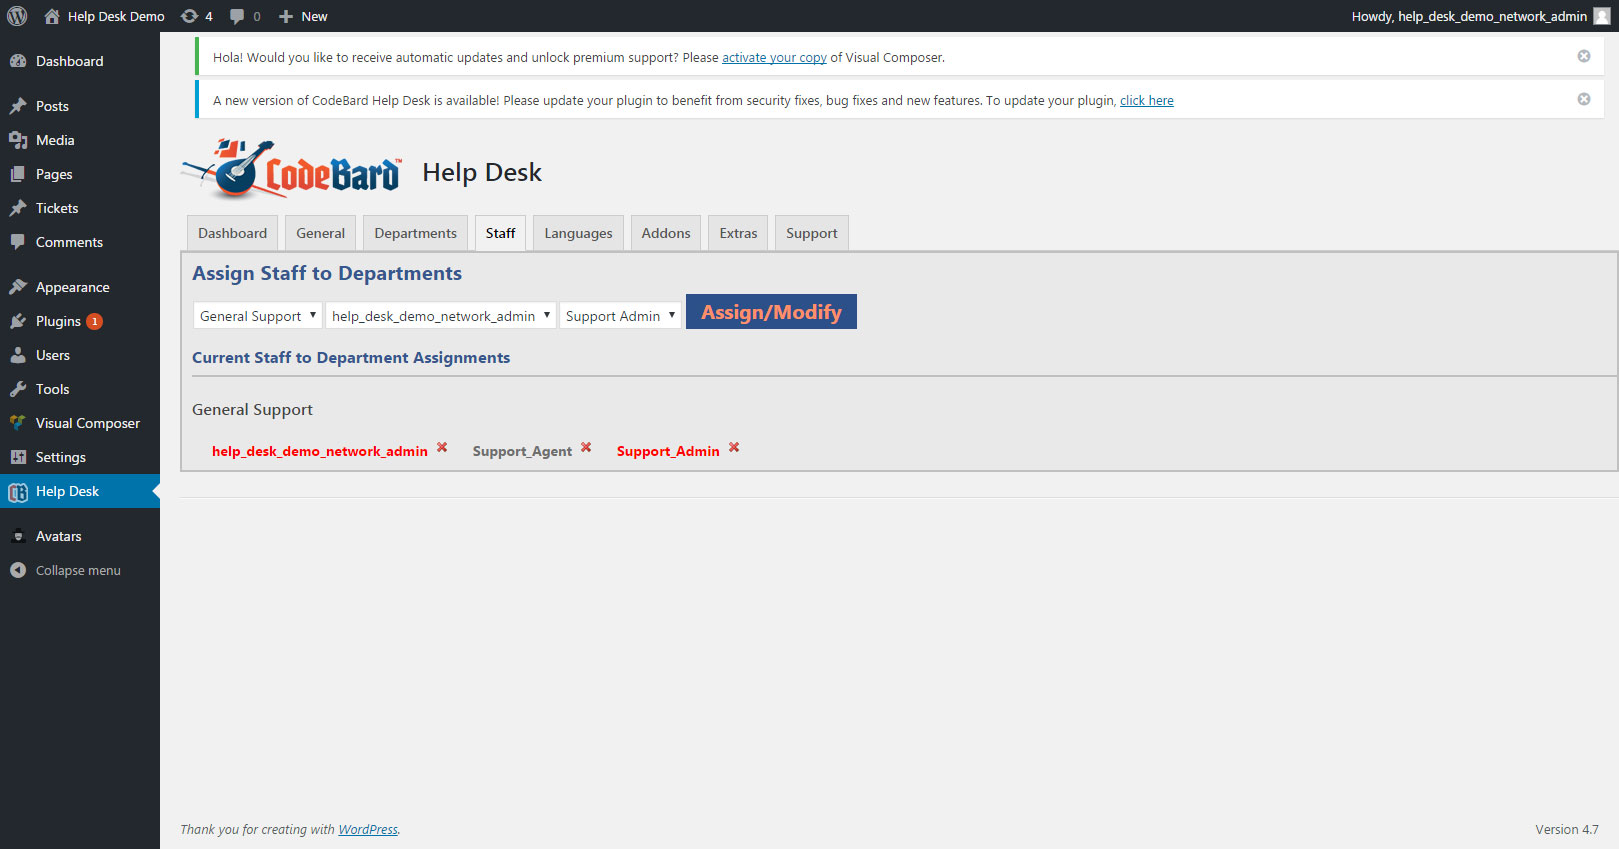Open the WordPress logo menu

(17, 16)
